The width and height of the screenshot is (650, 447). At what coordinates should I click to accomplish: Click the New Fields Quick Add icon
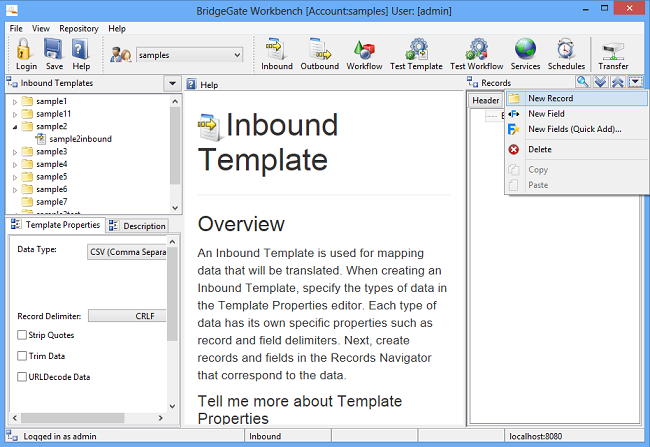[514, 129]
